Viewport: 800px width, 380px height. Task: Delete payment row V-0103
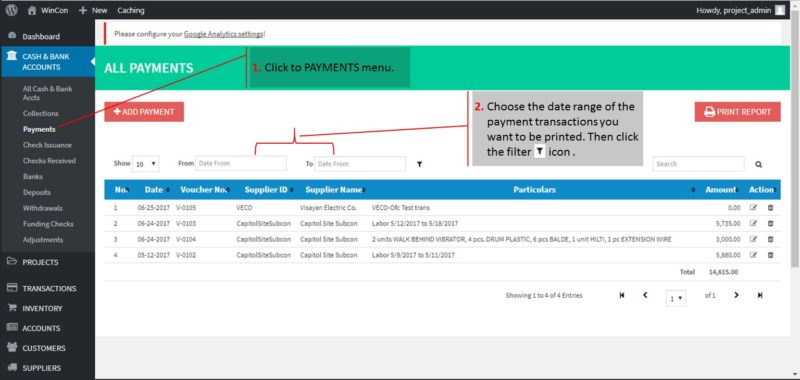click(x=770, y=223)
